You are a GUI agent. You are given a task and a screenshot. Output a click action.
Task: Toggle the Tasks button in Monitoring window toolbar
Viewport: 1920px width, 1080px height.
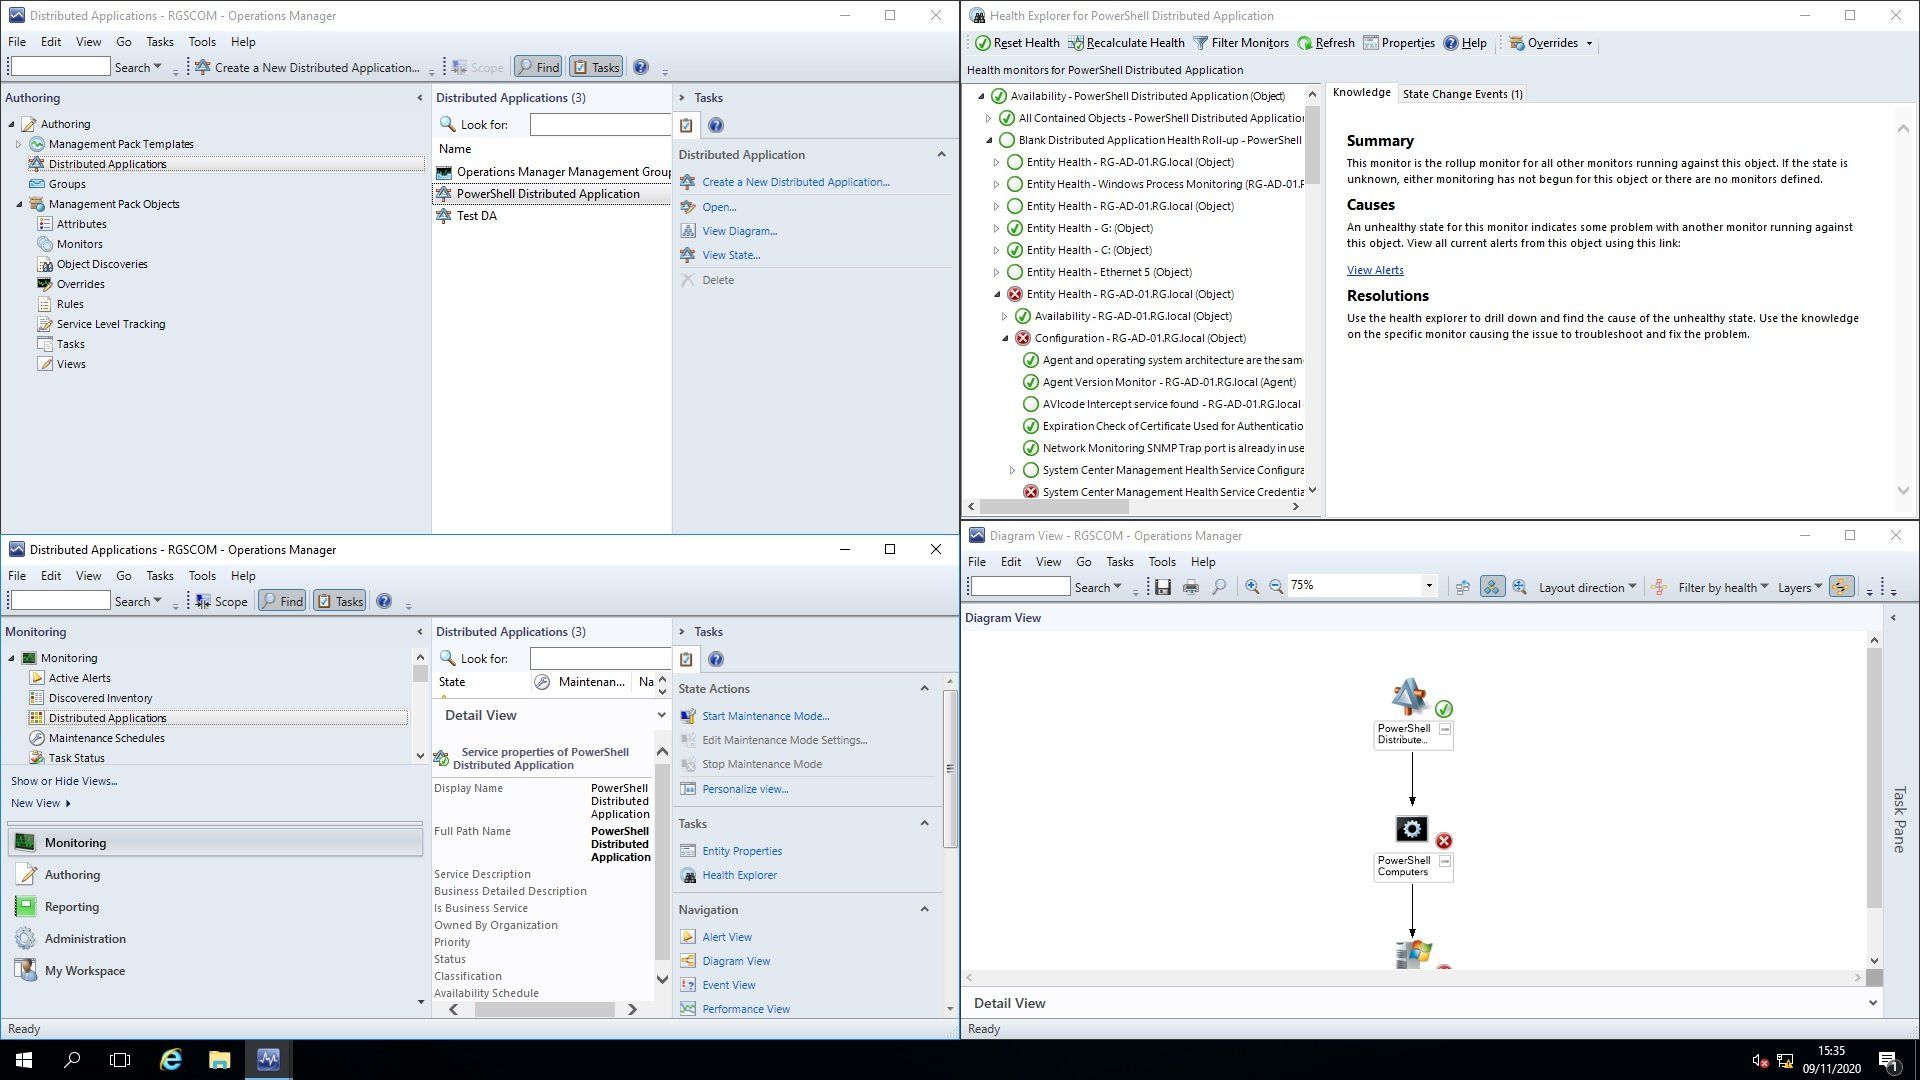click(x=340, y=601)
